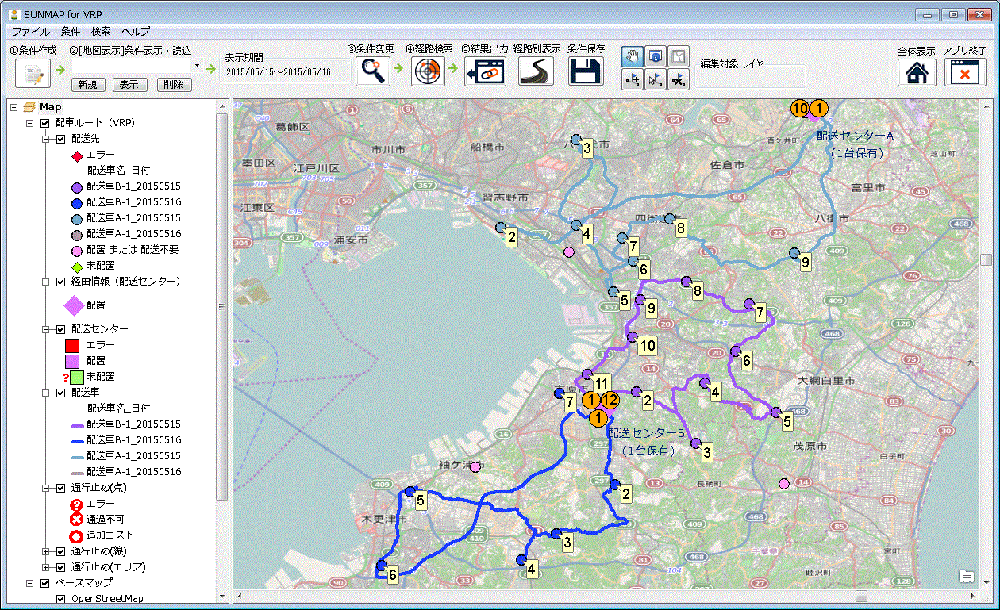The image size is (1000, 610).
Task: Open the ヘルプ menu
Action: [x=135, y=32]
